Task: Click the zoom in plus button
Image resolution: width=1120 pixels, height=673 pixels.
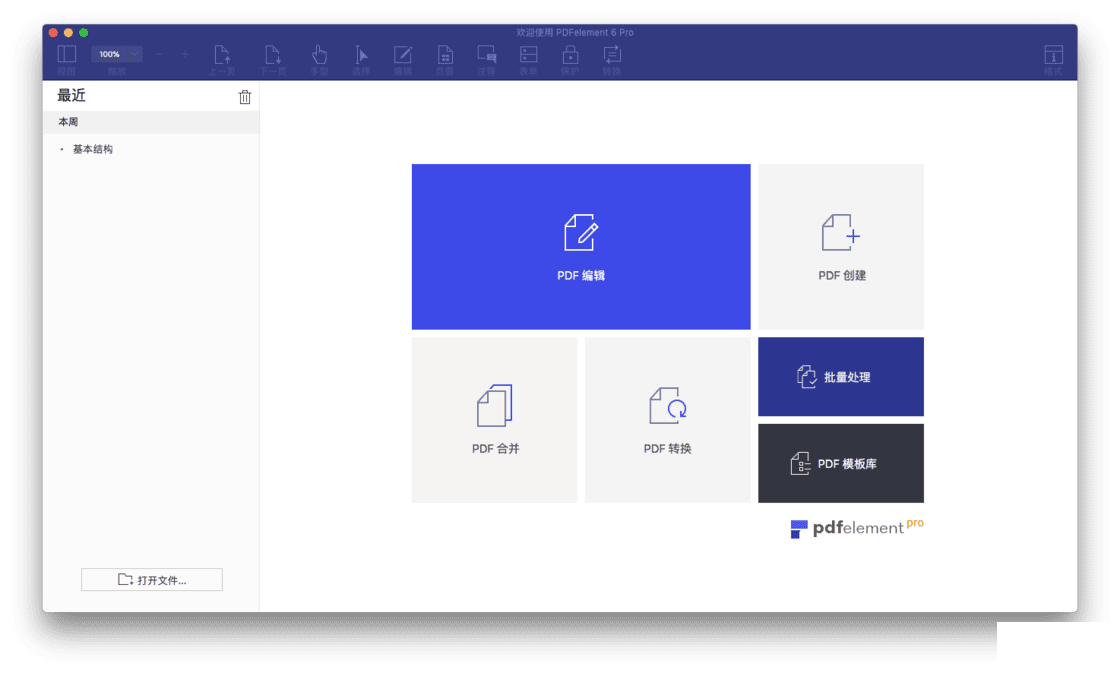Action: tap(184, 54)
